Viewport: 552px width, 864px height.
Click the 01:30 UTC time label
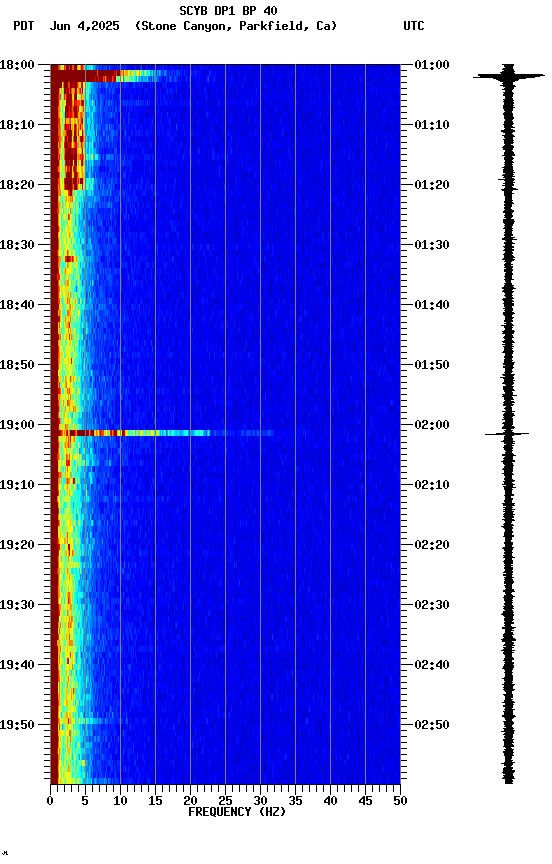click(x=432, y=245)
